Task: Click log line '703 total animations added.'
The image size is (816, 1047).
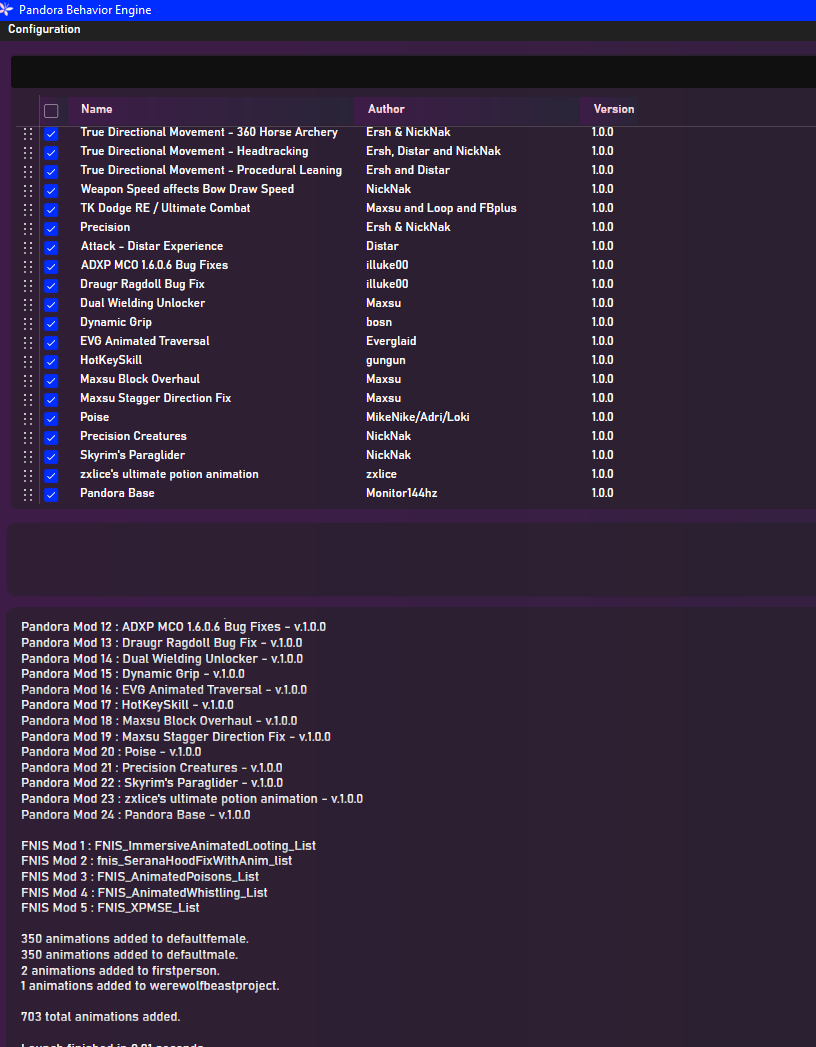Action: [101, 1017]
